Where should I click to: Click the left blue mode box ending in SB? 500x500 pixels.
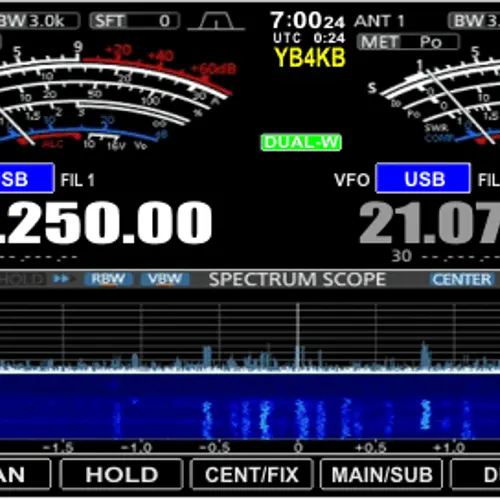point(27,178)
